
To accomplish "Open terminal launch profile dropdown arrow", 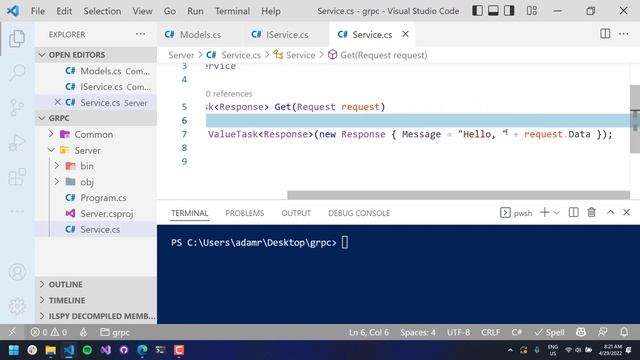I will (556, 213).
